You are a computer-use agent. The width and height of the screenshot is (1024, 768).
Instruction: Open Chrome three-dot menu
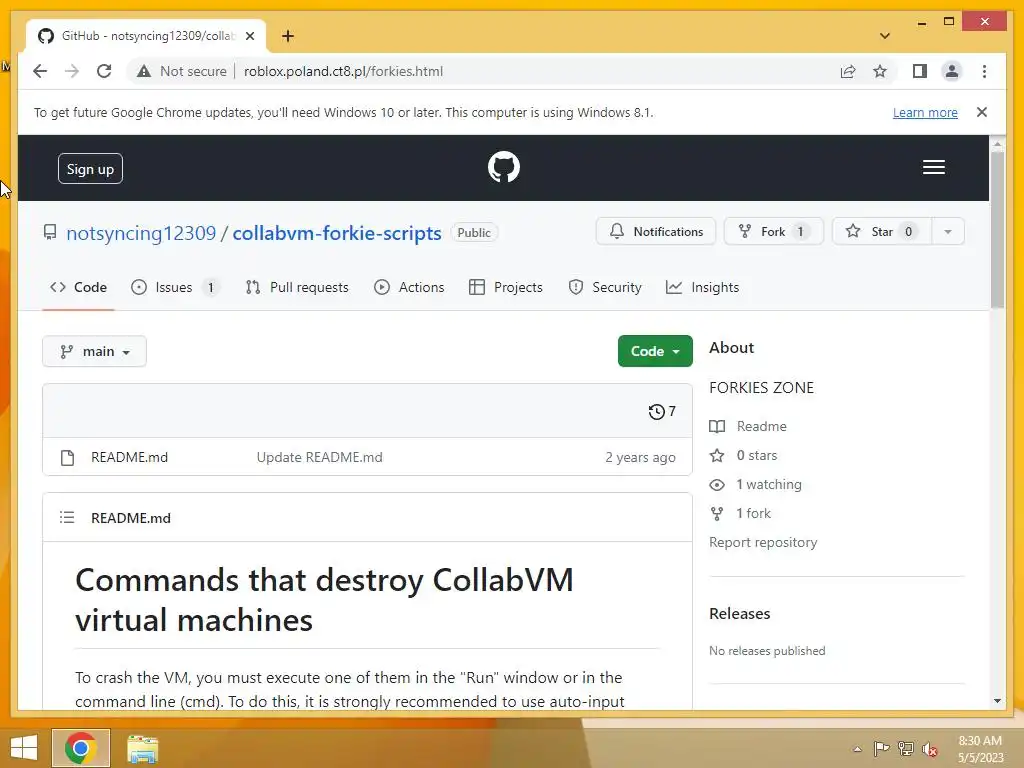coord(984,71)
